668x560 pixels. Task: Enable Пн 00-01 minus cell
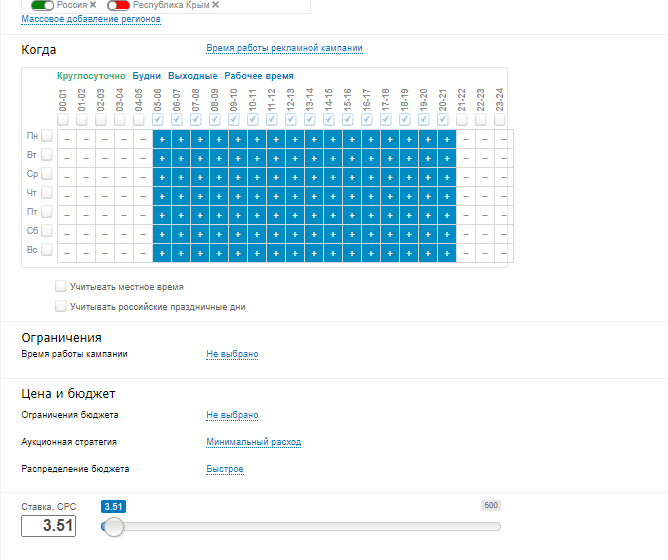67,139
